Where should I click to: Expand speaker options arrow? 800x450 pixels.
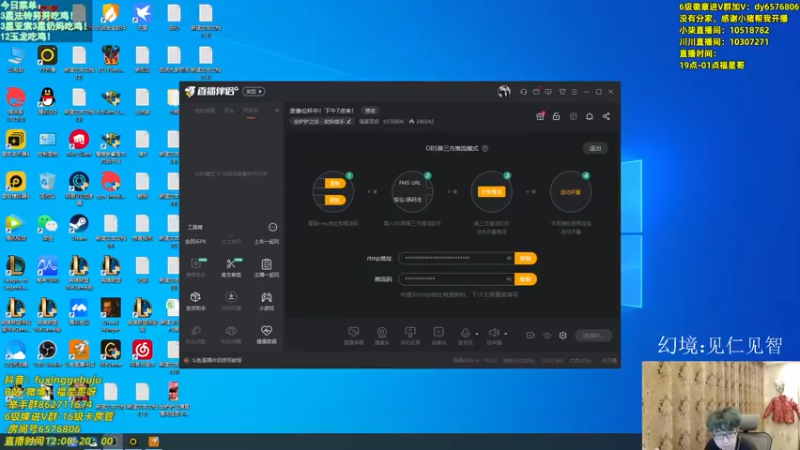coord(506,334)
